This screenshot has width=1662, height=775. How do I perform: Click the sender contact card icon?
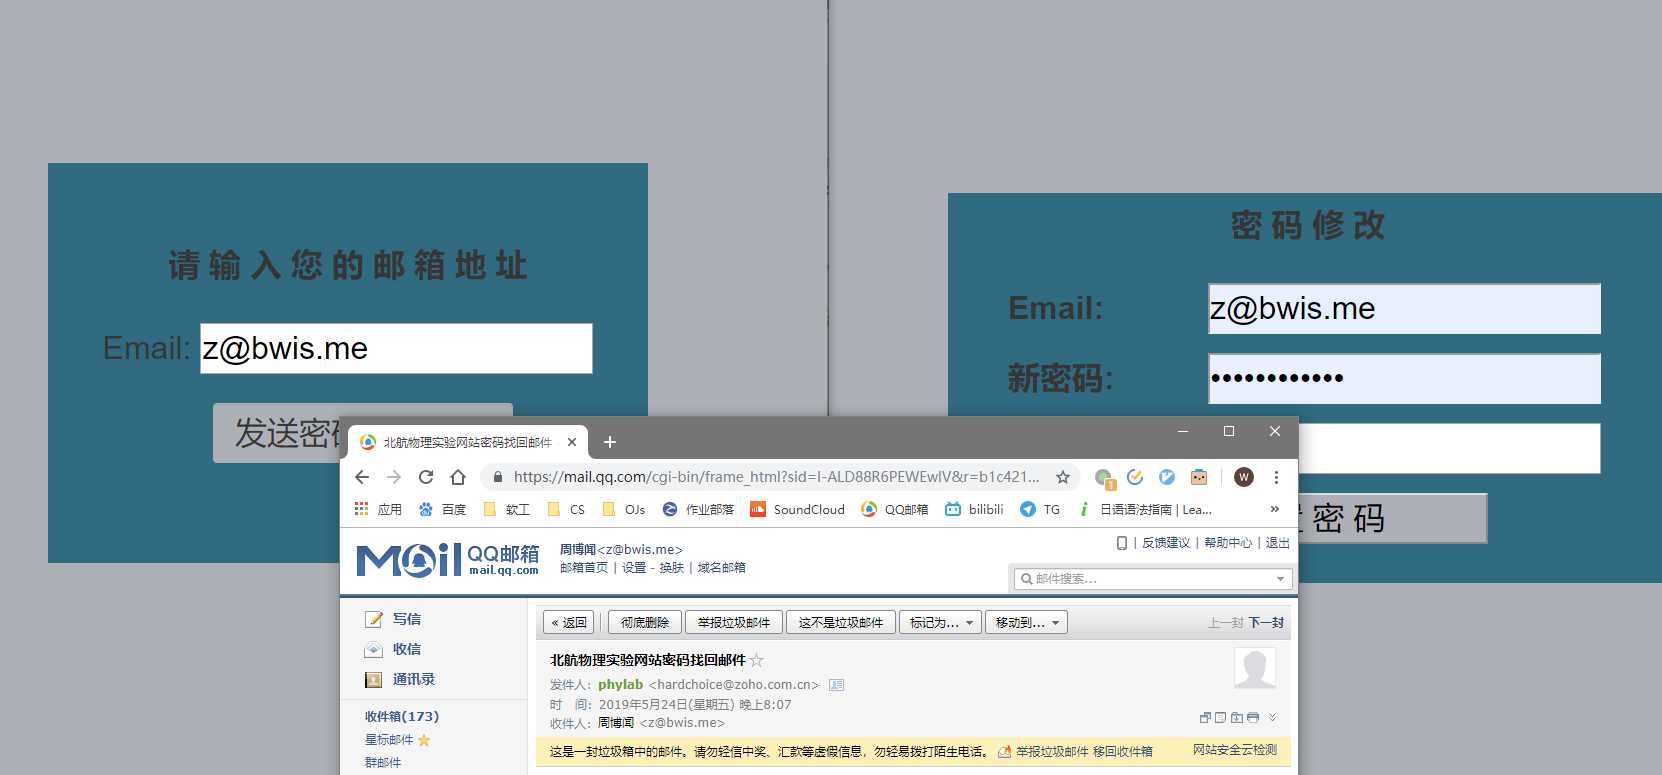click(x=837, y=685)
